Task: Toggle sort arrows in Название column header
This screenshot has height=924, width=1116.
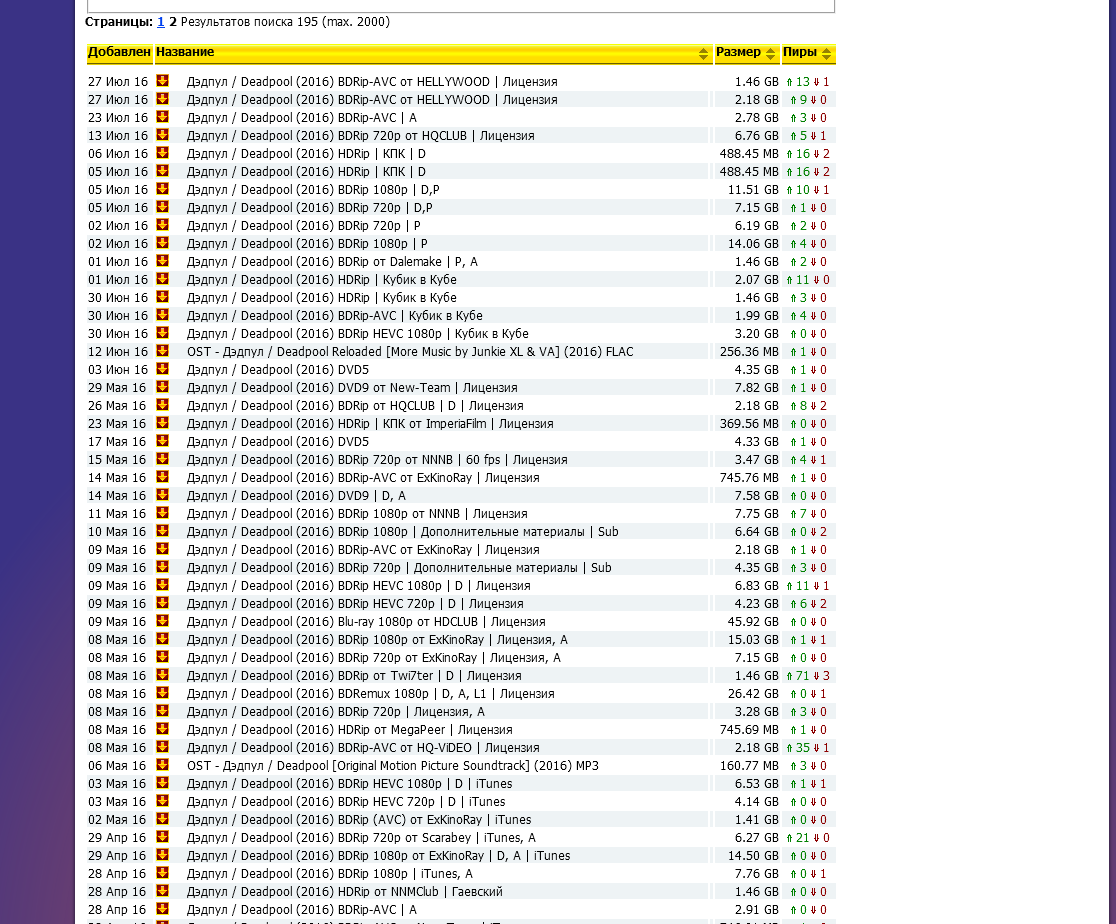Action: pyautogui.click(x=703, y=53)
